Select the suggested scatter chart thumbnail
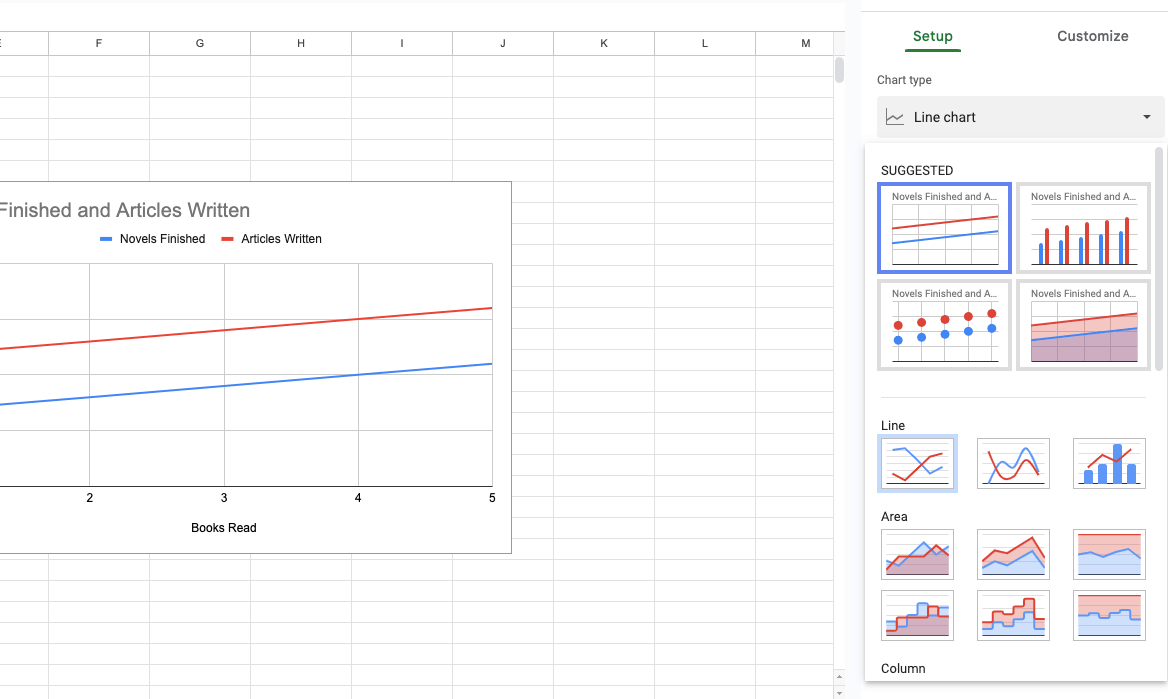 click(x=943, y=325)
